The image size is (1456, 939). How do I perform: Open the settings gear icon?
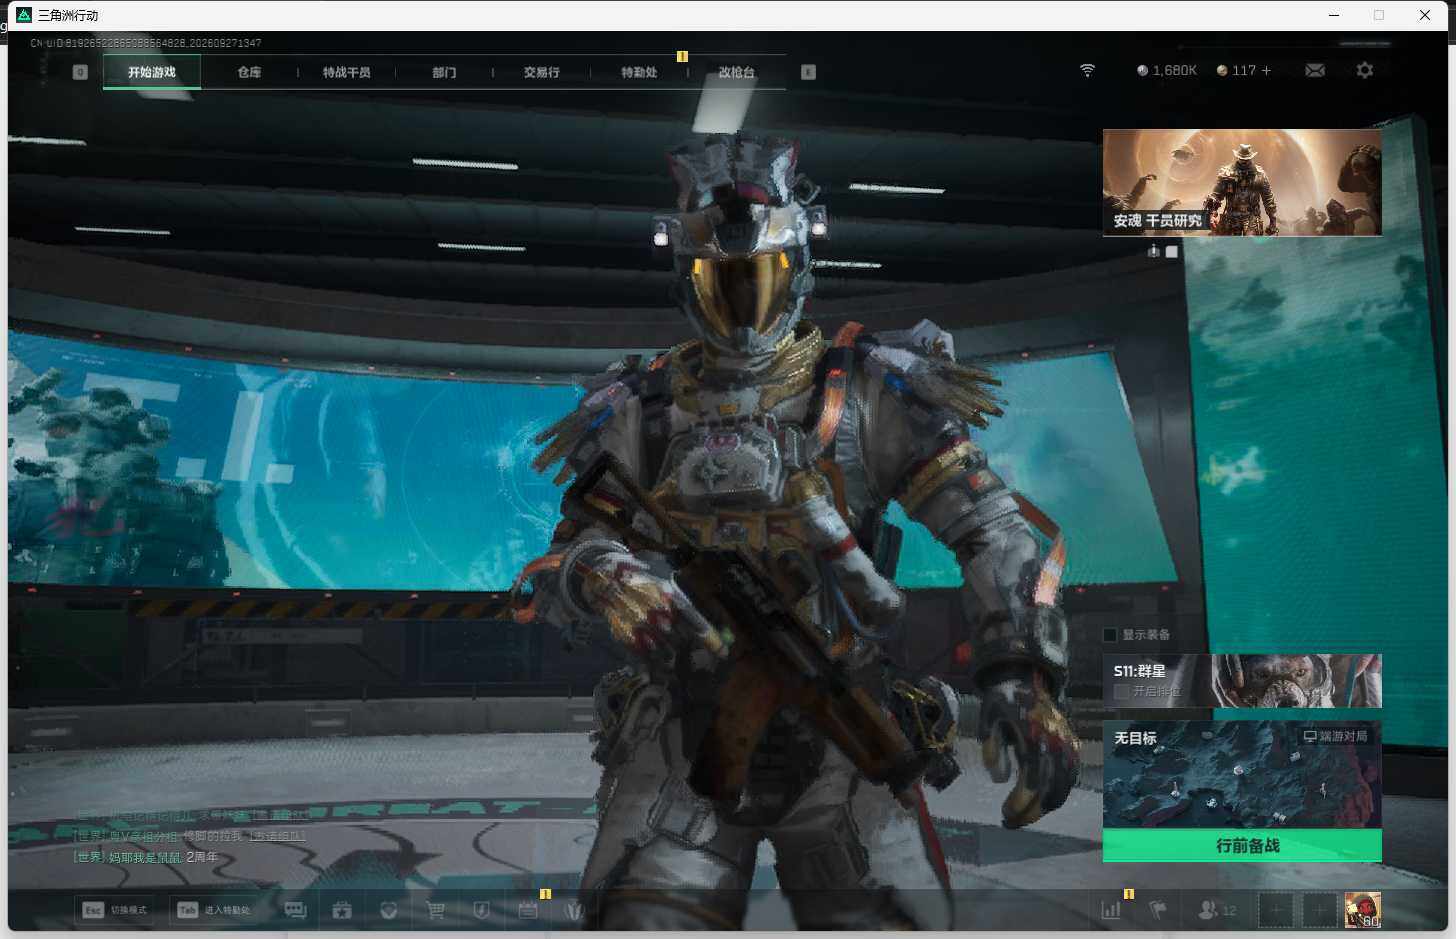1365,70
